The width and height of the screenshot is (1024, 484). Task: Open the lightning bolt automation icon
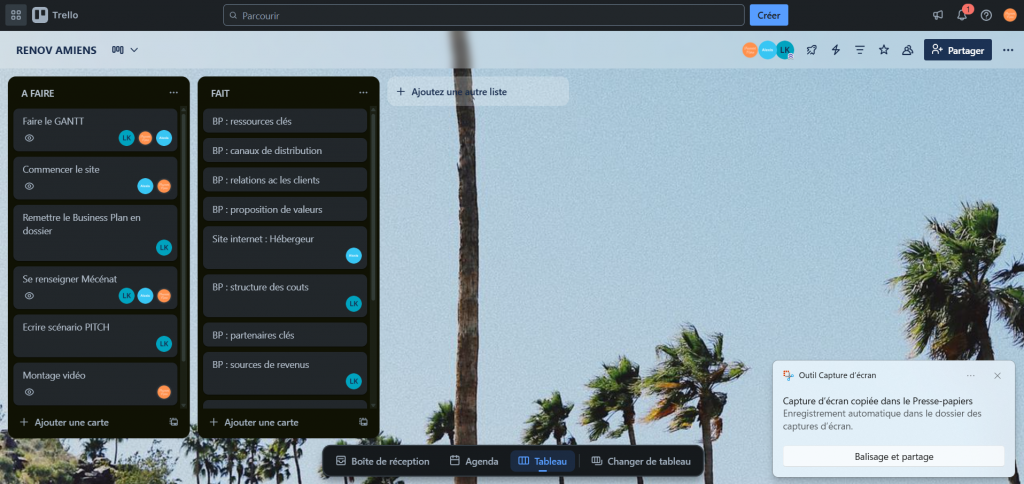coord(836,50)
